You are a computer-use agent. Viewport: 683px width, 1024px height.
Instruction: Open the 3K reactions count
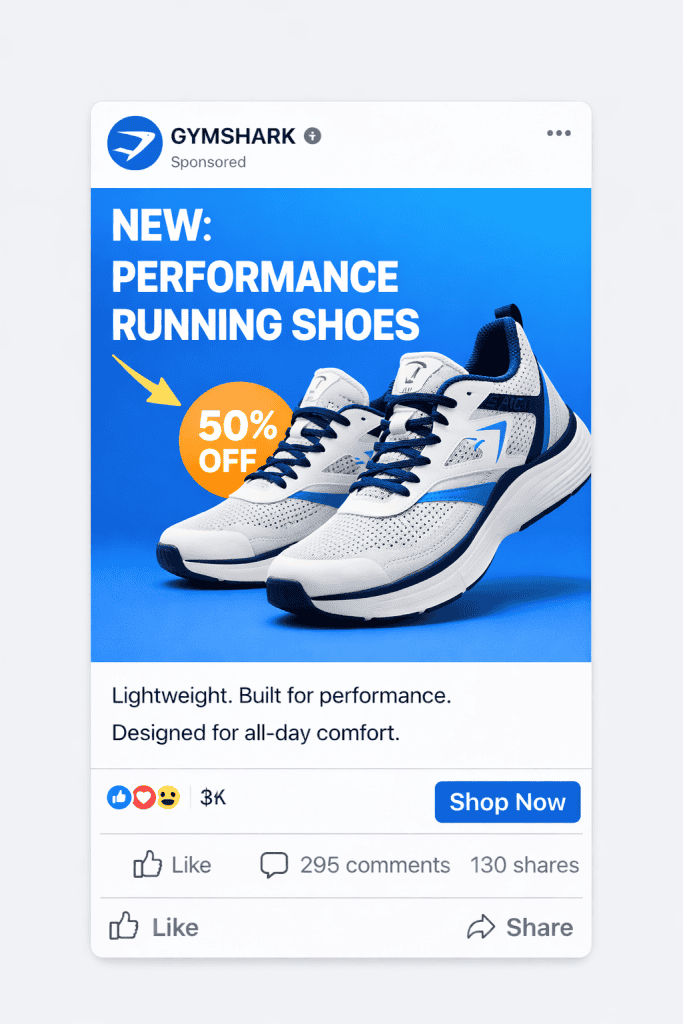click(x=213, y=797)
